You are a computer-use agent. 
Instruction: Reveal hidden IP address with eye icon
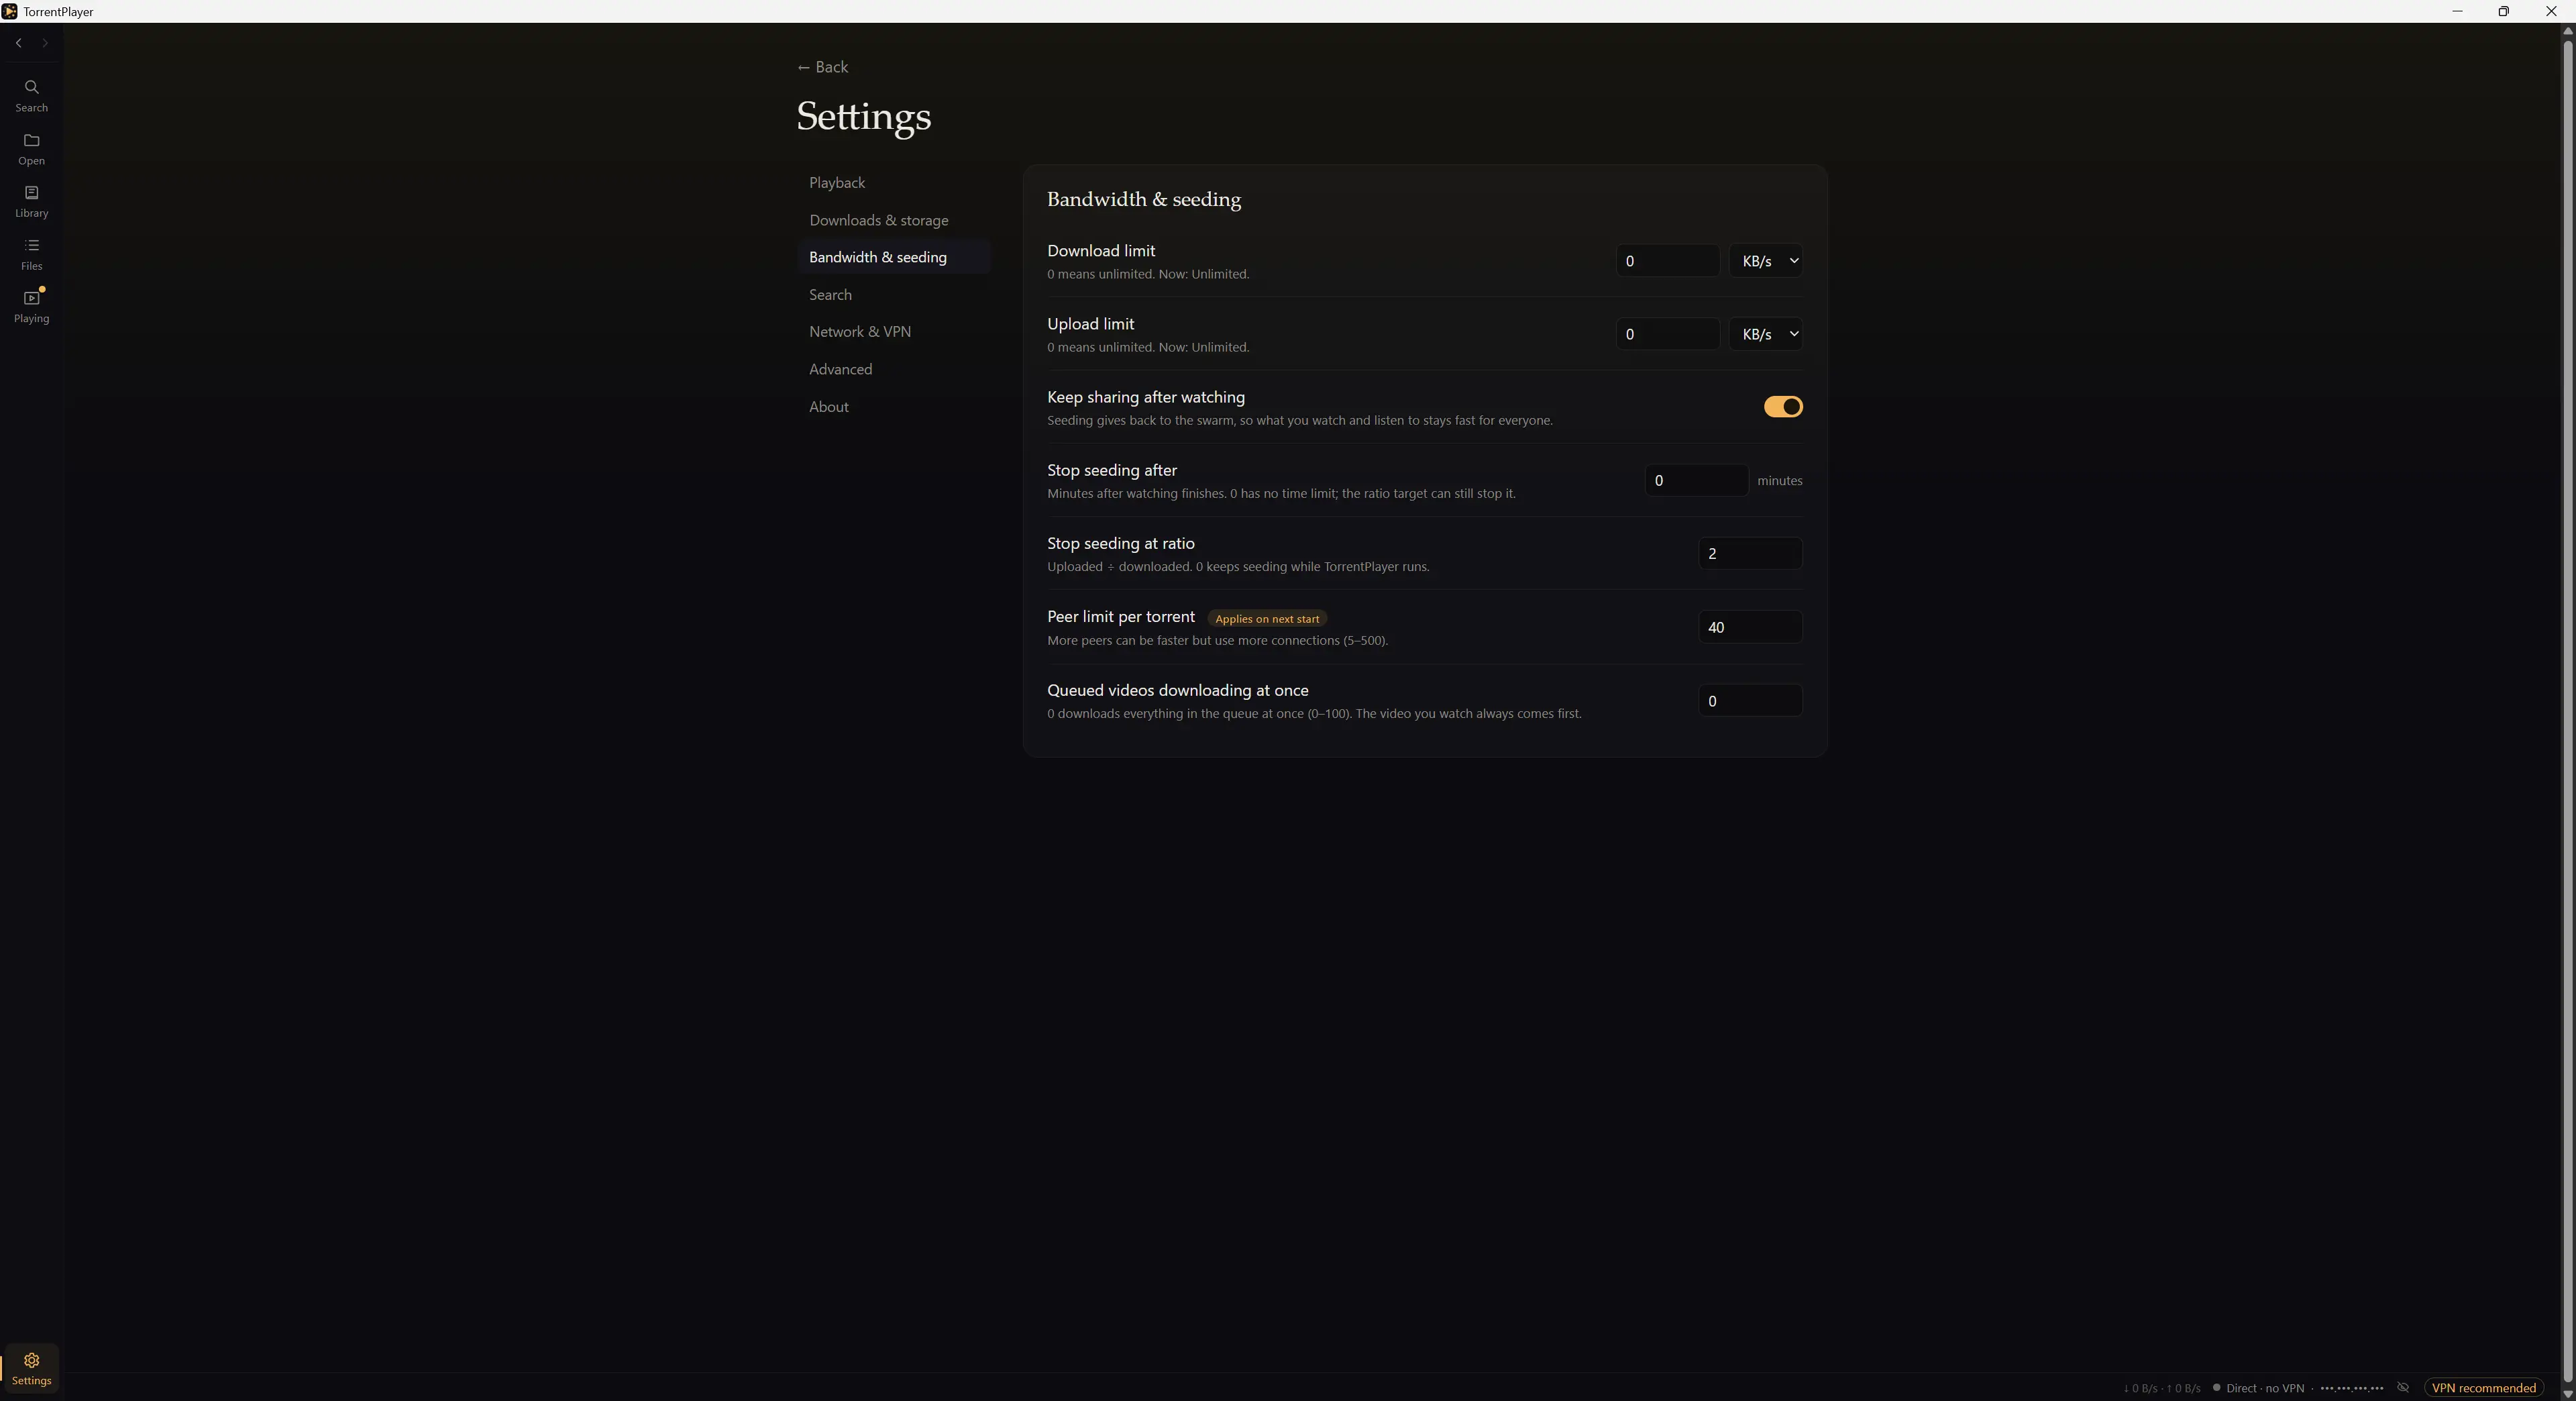(x=2403, y=1387)
